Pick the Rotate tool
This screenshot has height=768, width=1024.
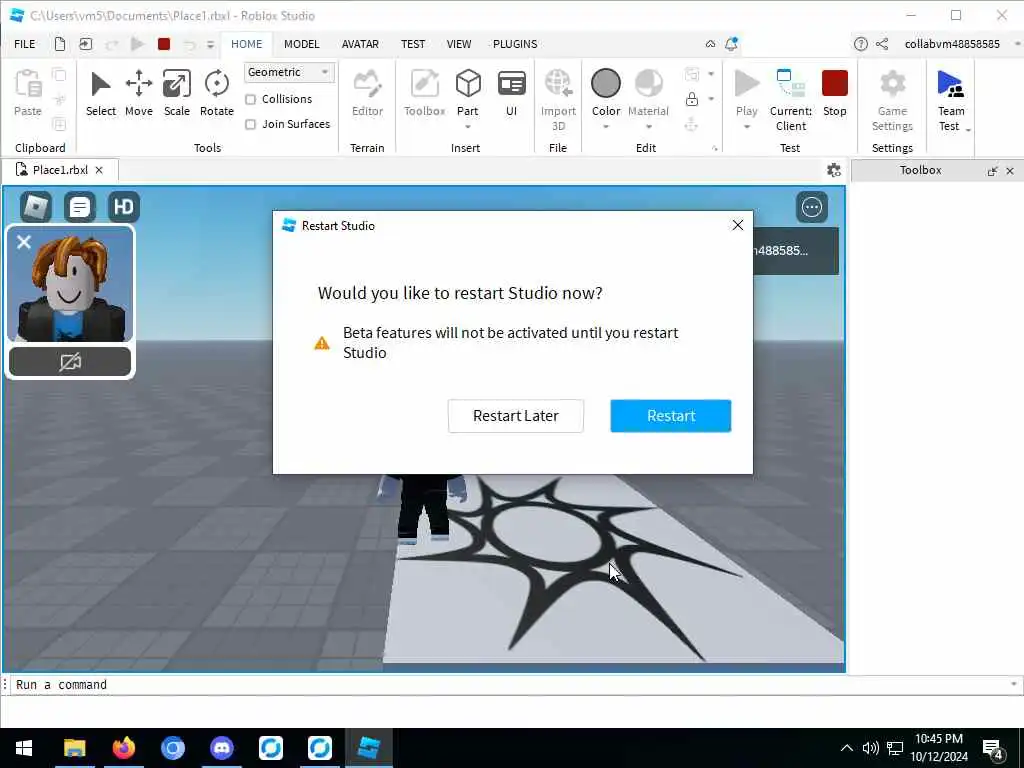[x=216, y=84]
